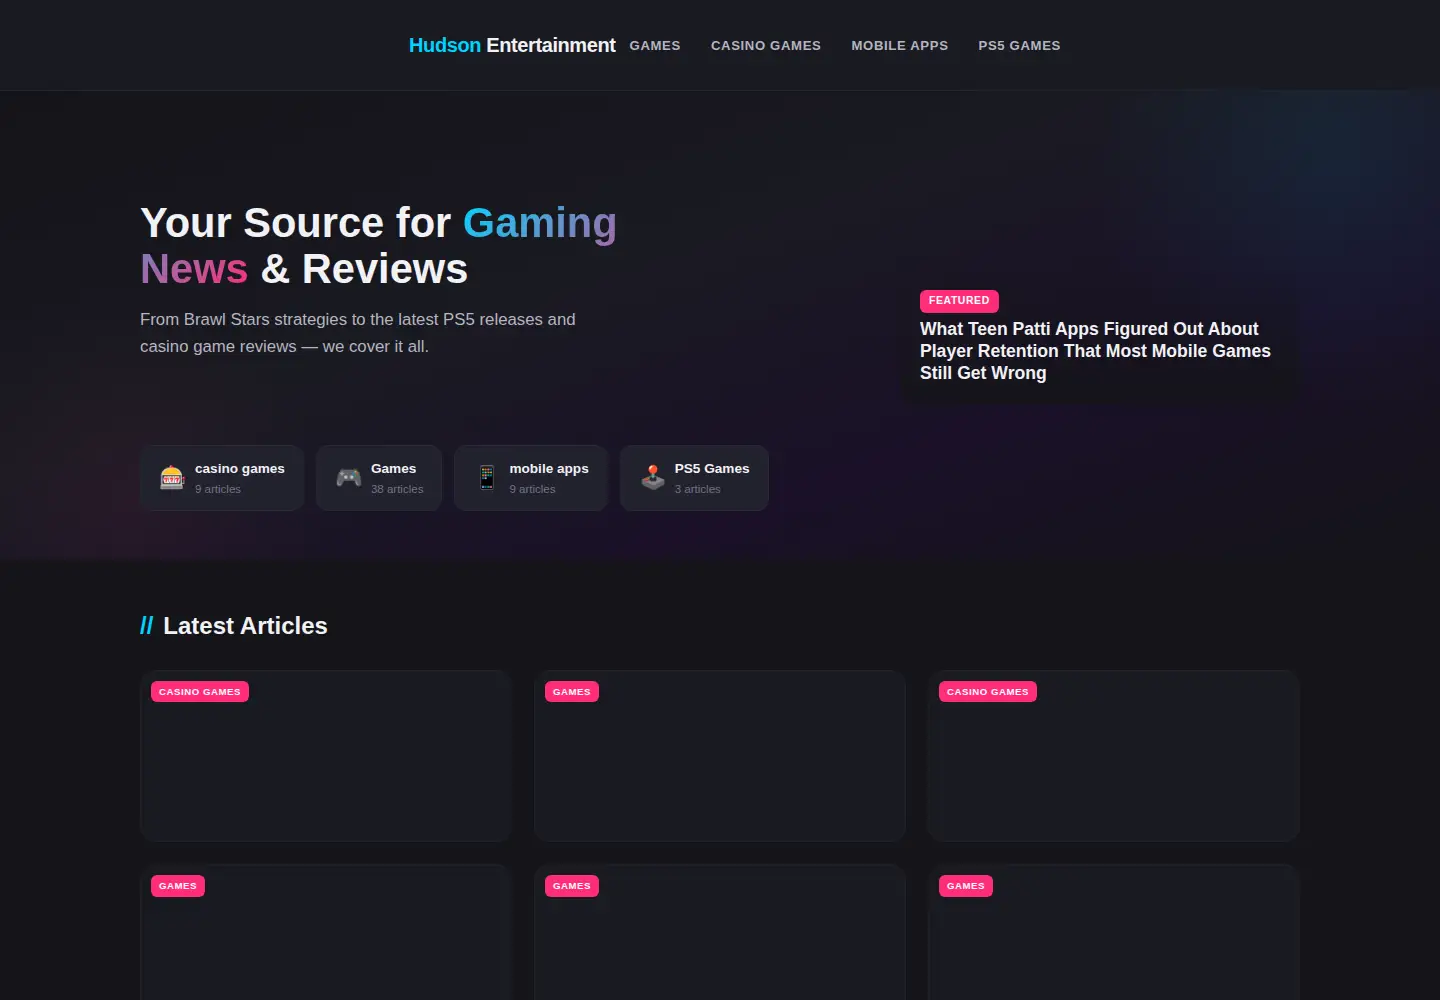This screenshot has height=1000, width=1440.
Task: Open the PS5 Games category card title
Action: (x=712, y=469)
